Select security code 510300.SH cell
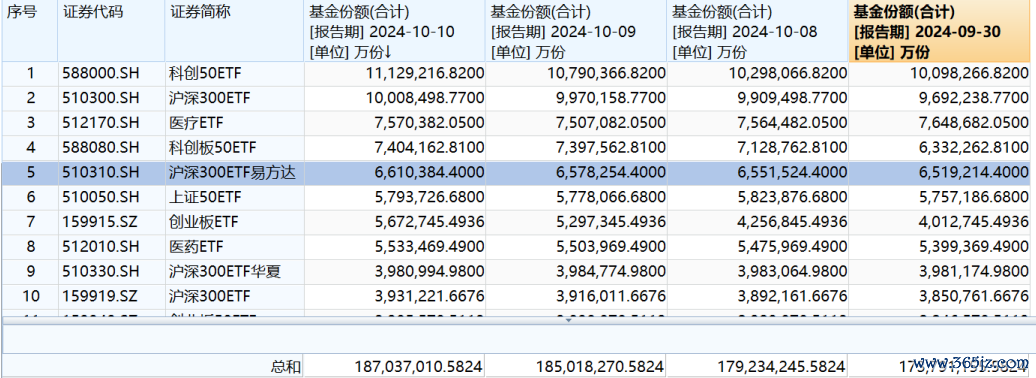This screenshot has width=1036, height=378. coord(111,98)
